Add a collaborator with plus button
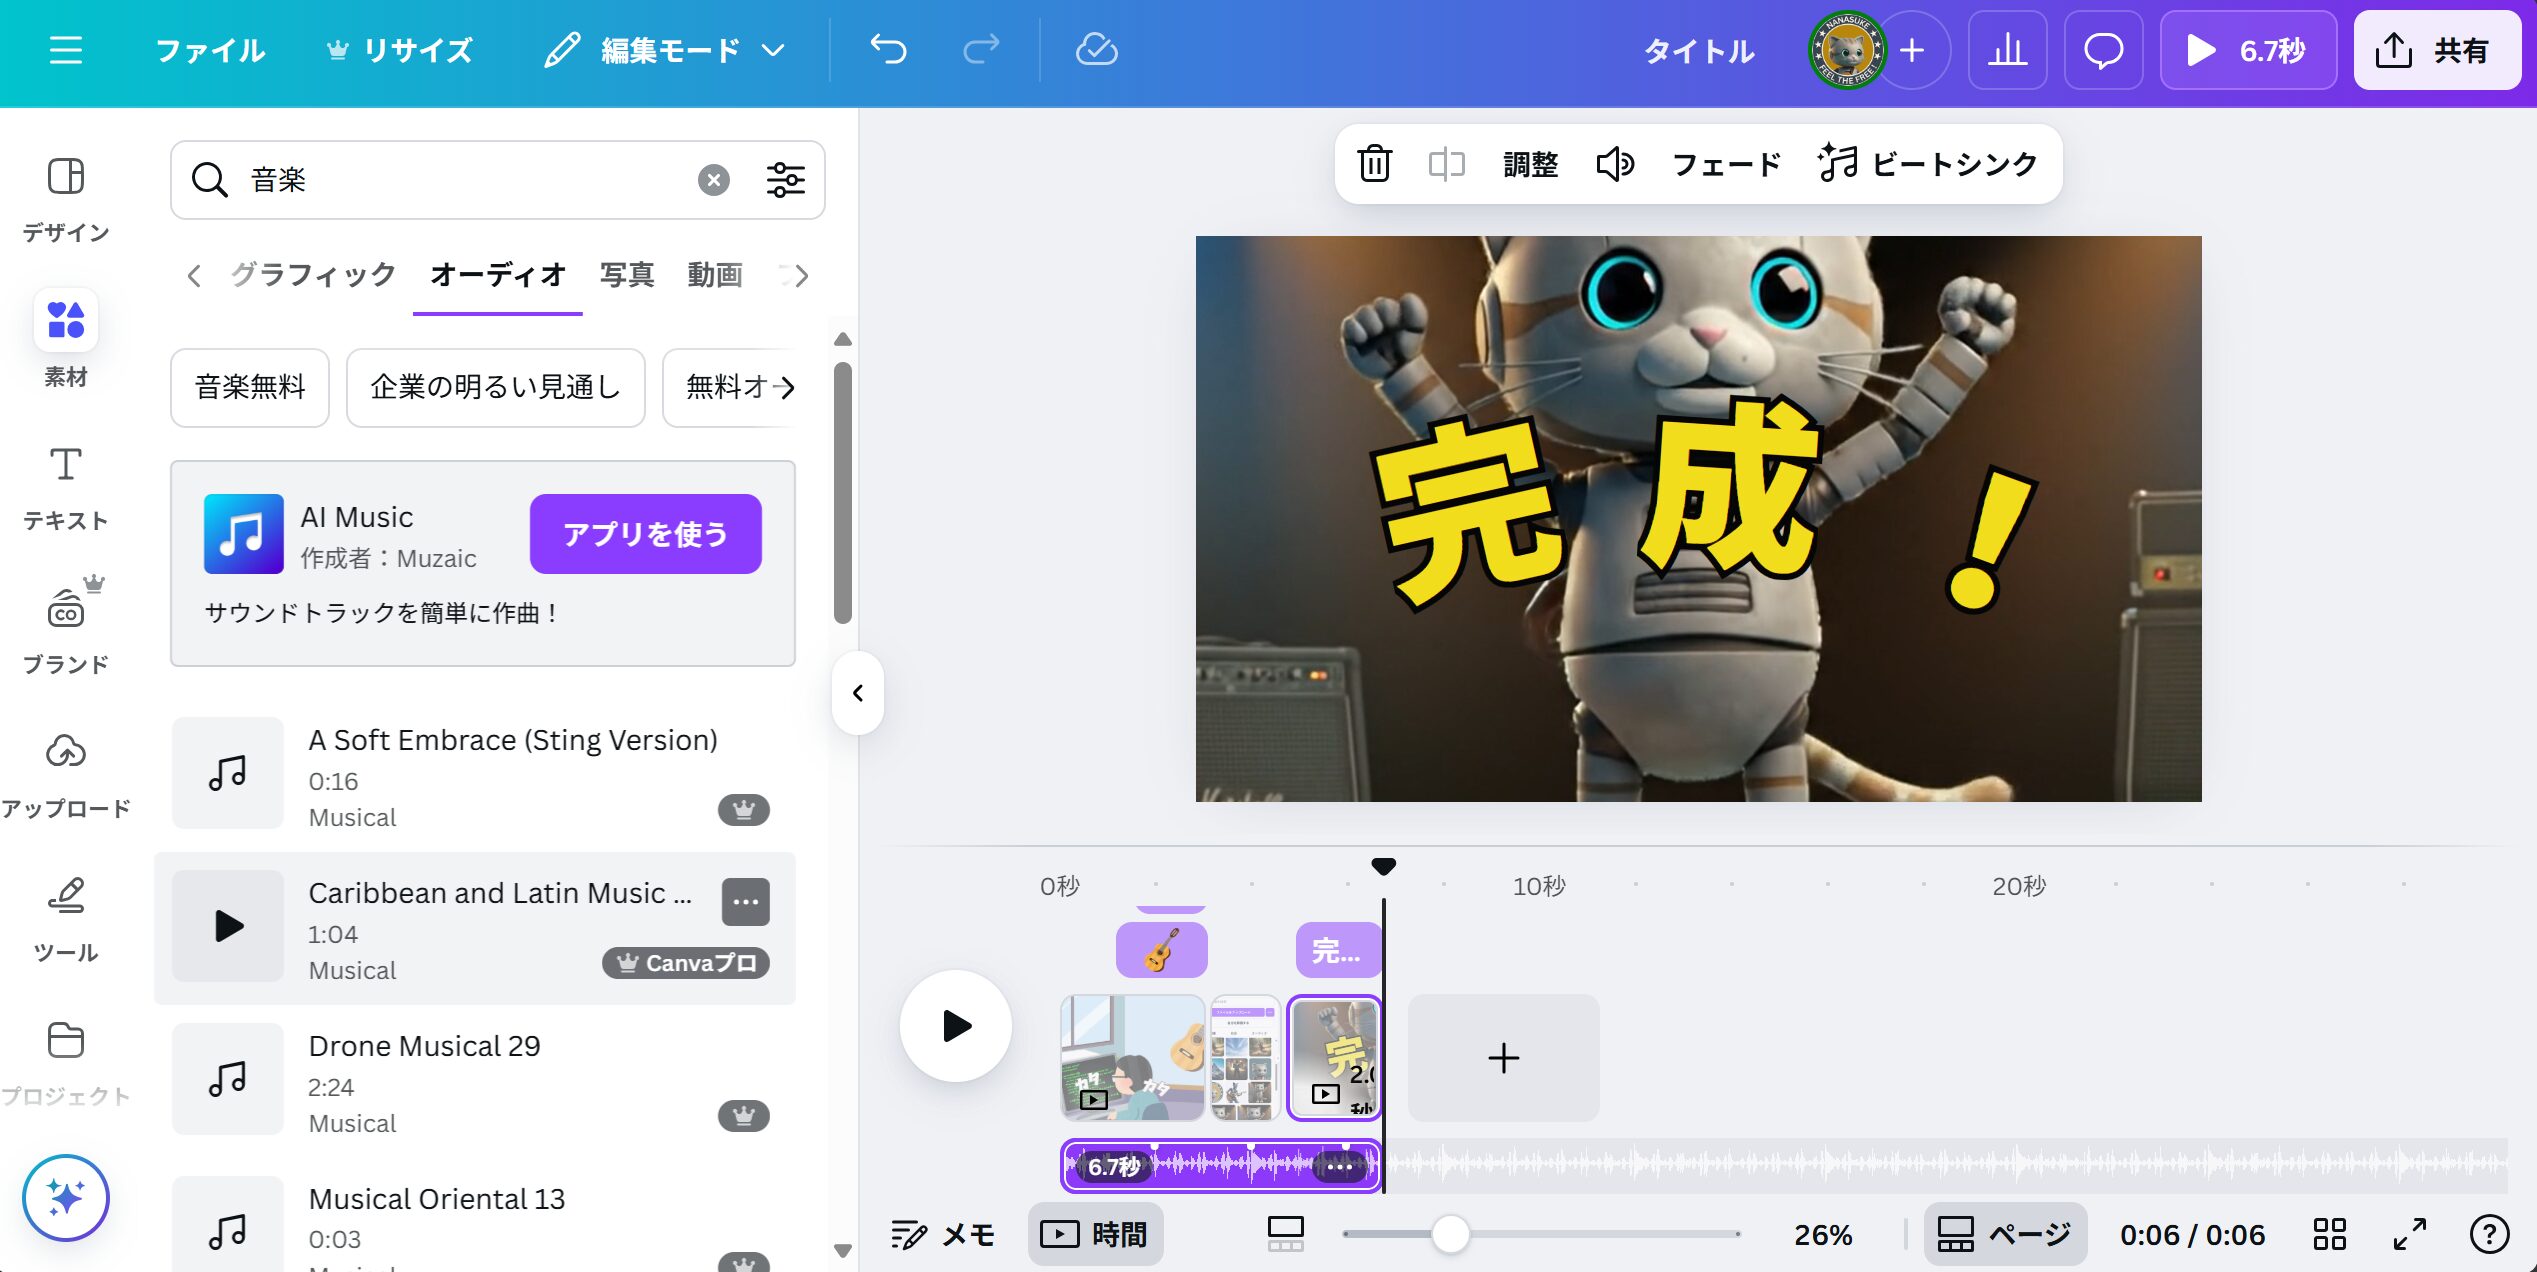2537x1272 pixels. [1912, 50]
